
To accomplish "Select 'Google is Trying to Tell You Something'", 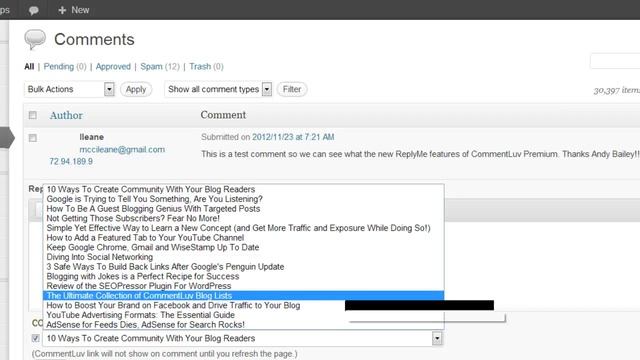I will (243, 199).
